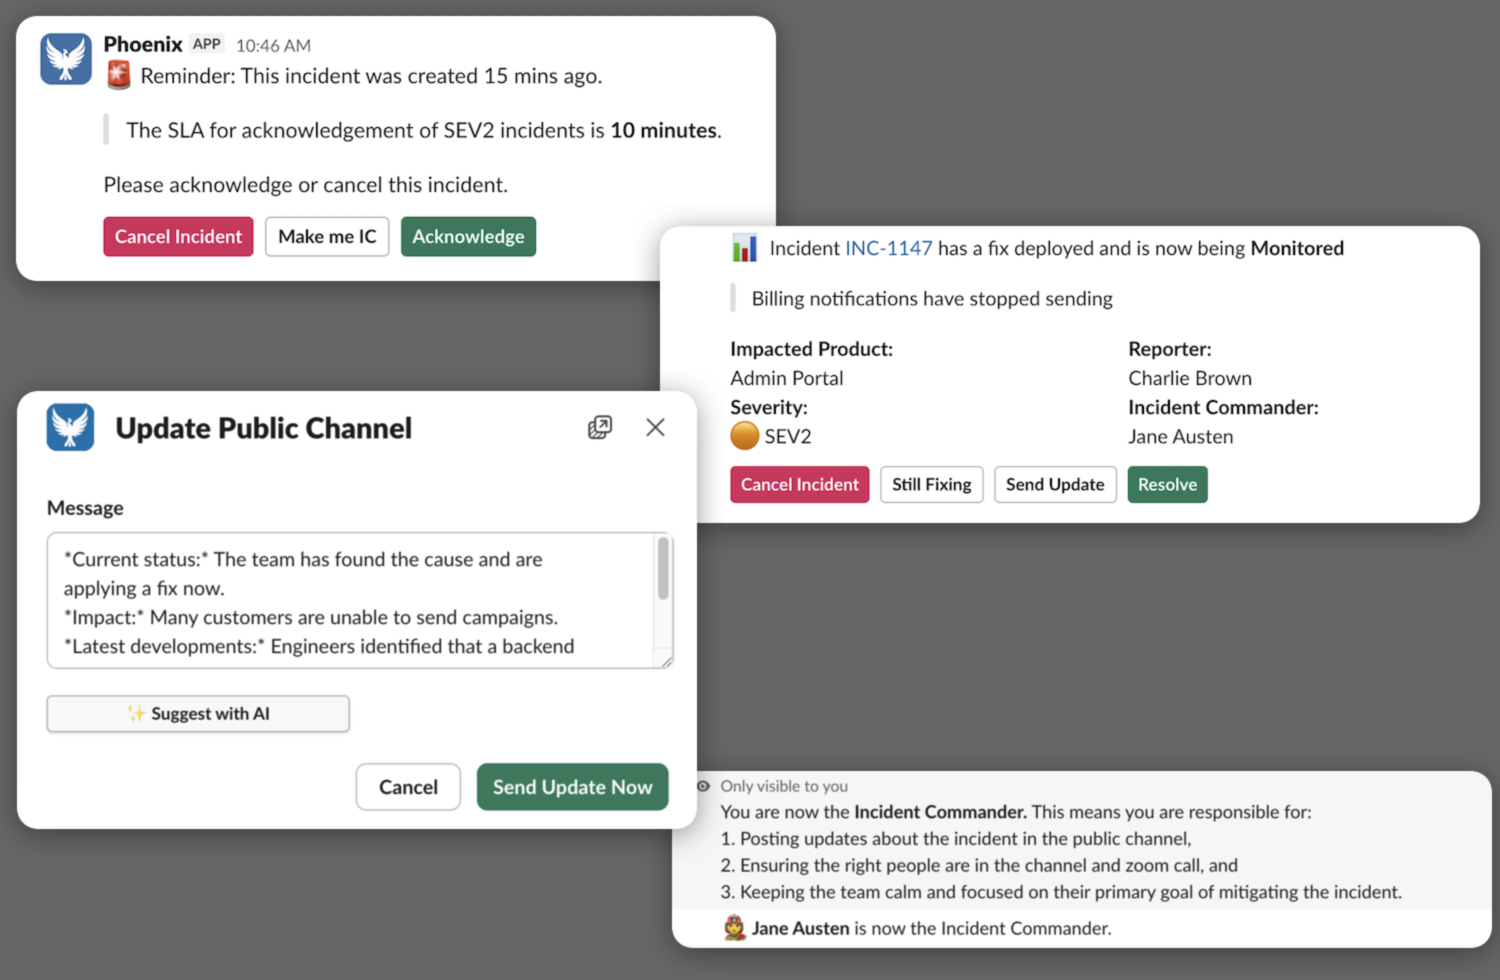Click the bar chart icon beside Incident
Screen dimensions: 1500x980
[744, 248]
